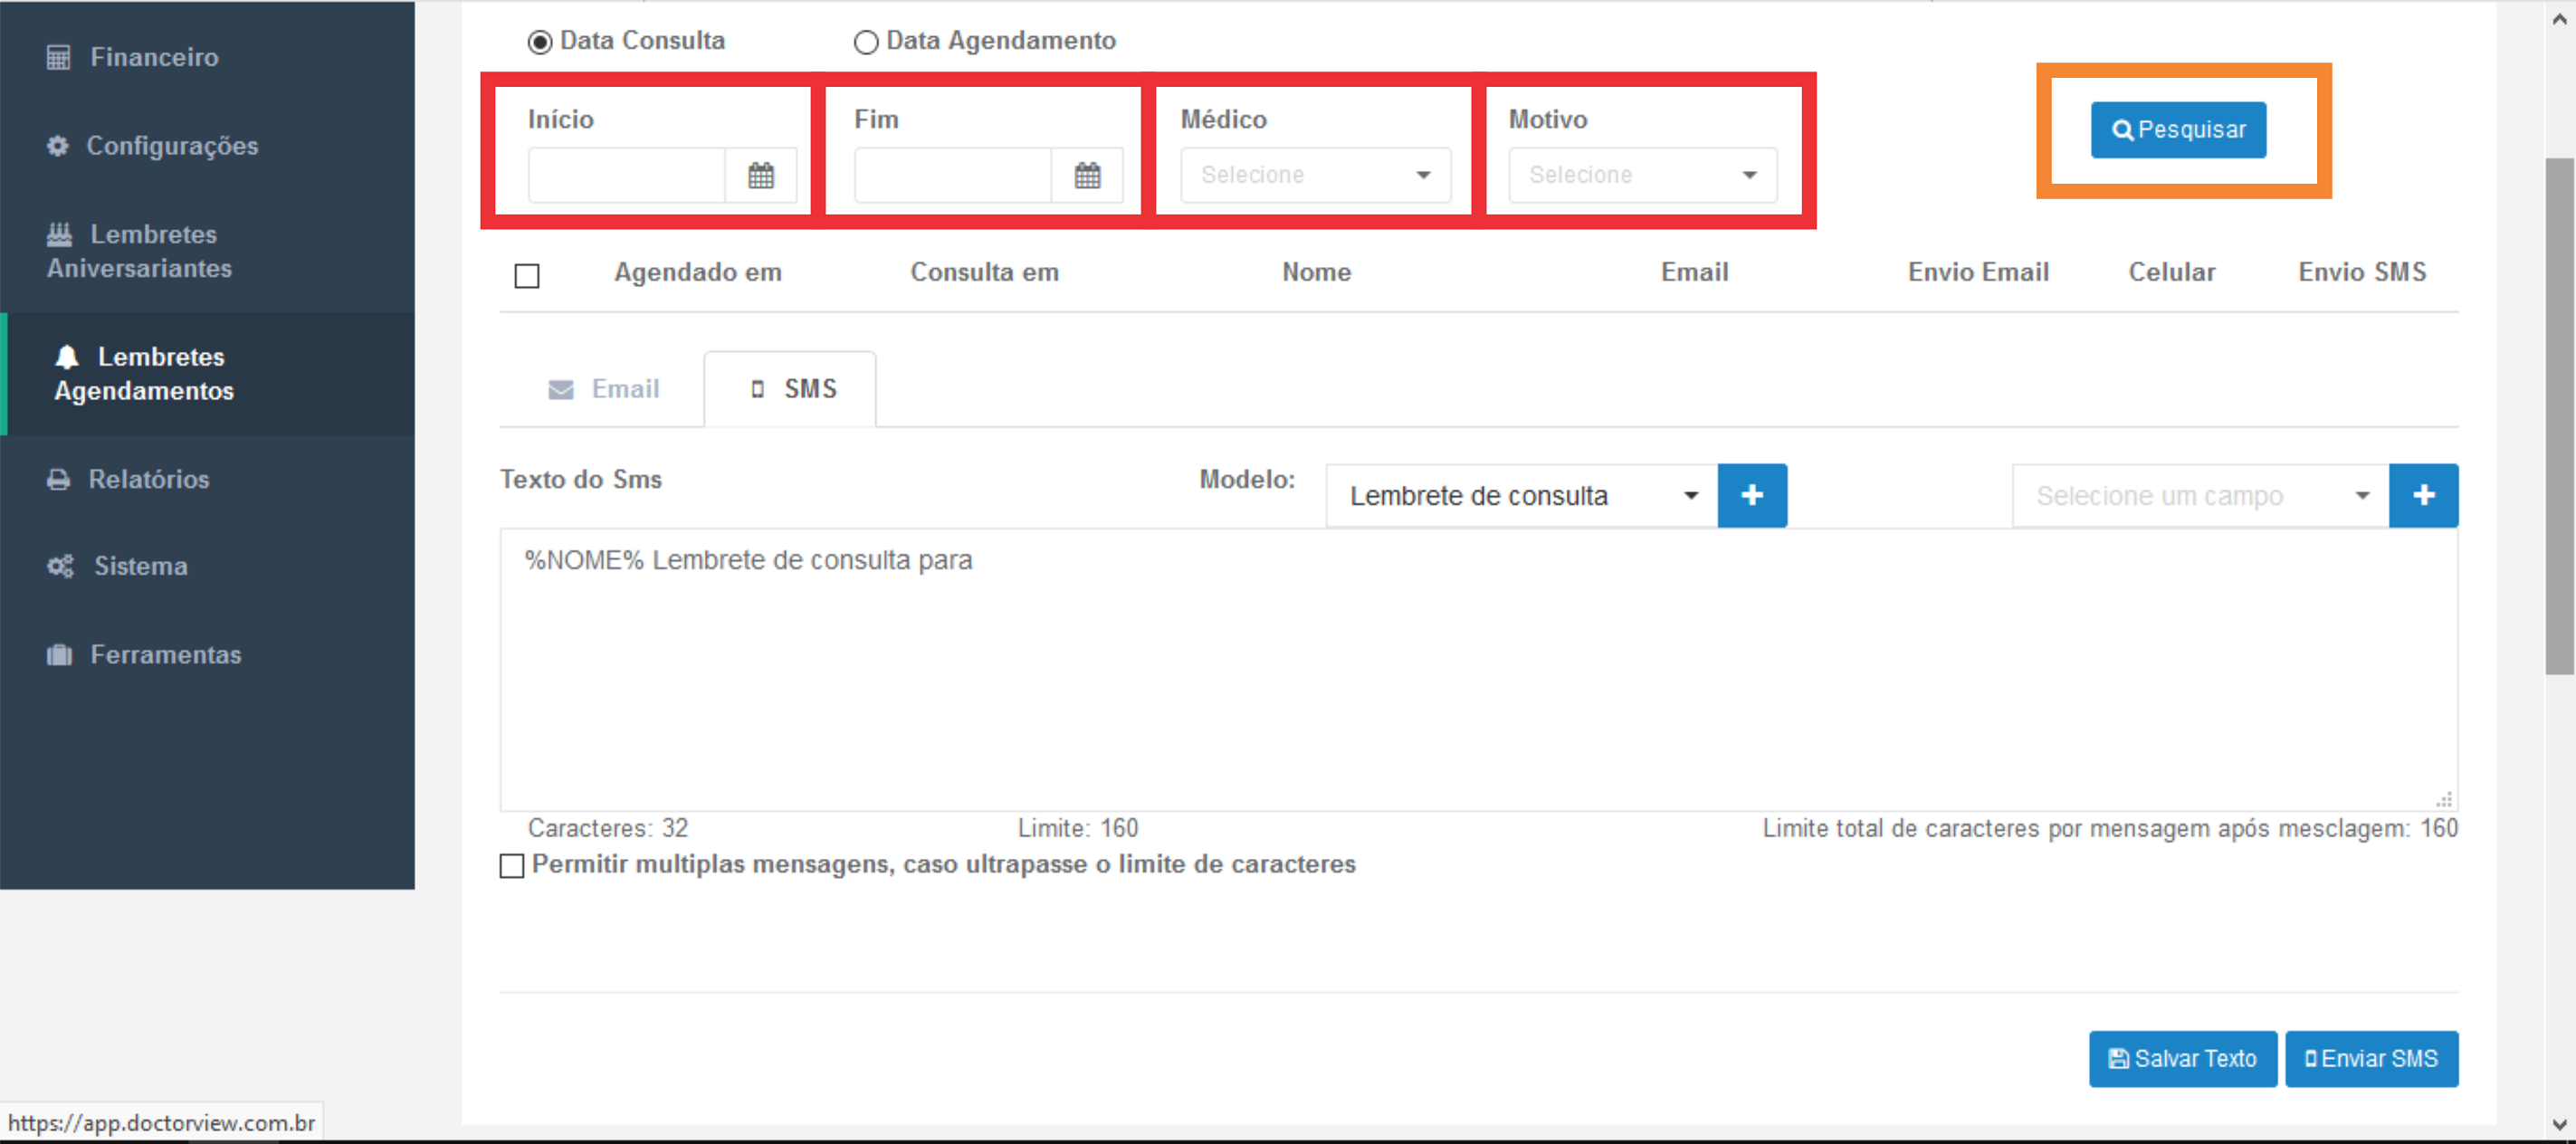Select the Data Consulta radio option
Screen dimensions: 2576x1144
540,42
